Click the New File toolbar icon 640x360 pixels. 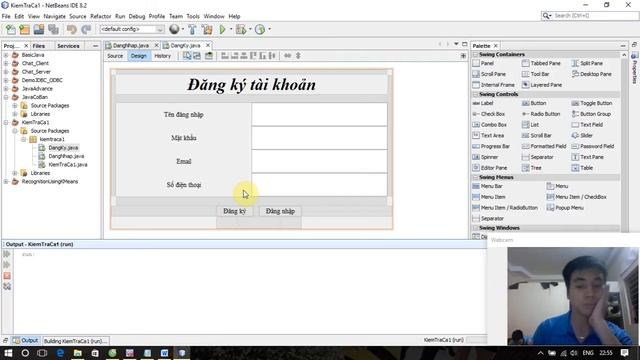11,29
